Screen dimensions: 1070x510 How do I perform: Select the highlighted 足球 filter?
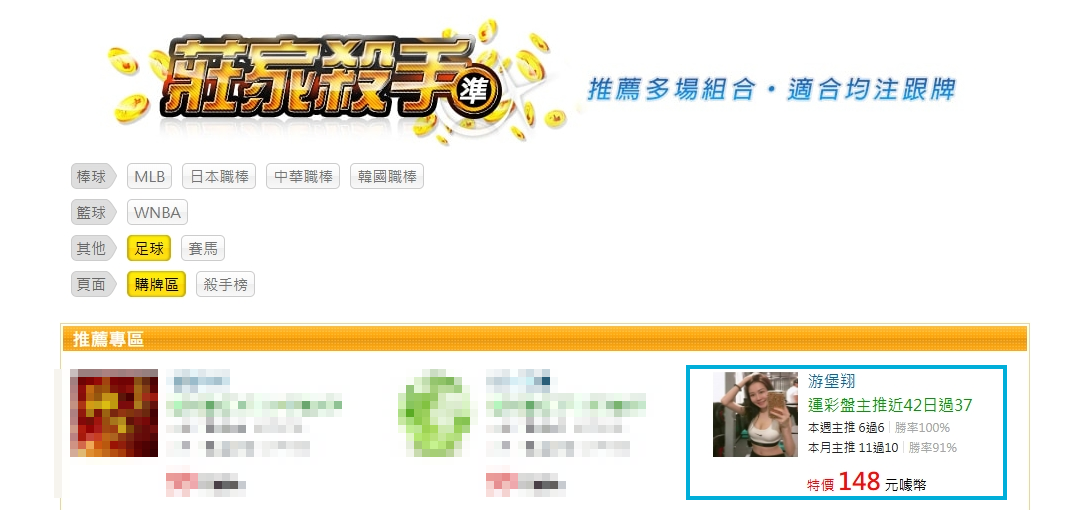click(x=149, y=249)
